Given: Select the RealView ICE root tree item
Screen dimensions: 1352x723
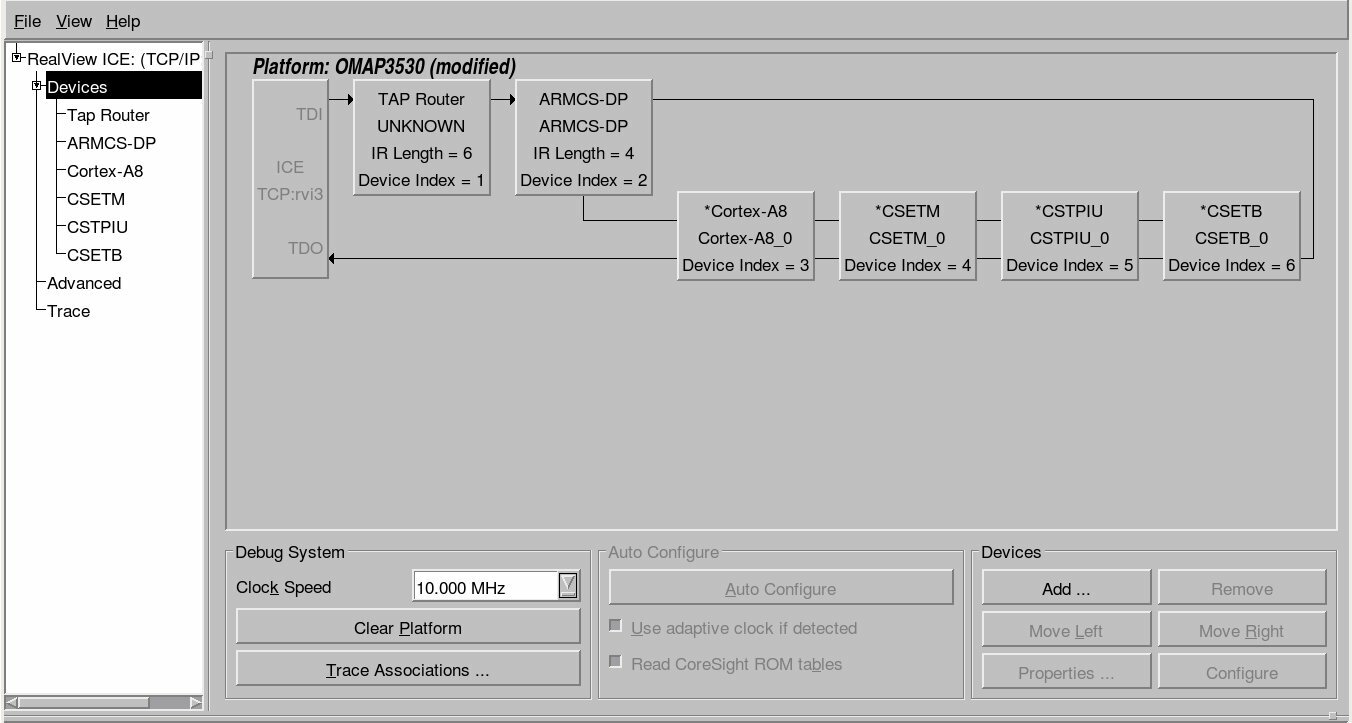Looking at the screenshot, I should [x=113, y=59].
